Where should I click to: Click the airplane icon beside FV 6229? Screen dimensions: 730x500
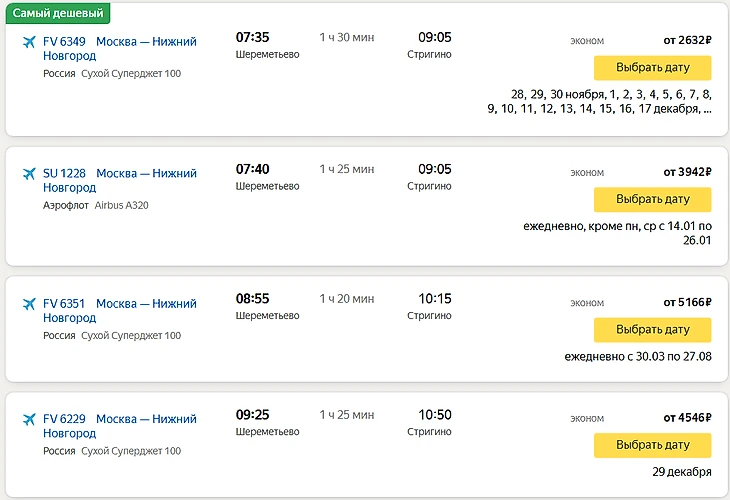point(28,419)
